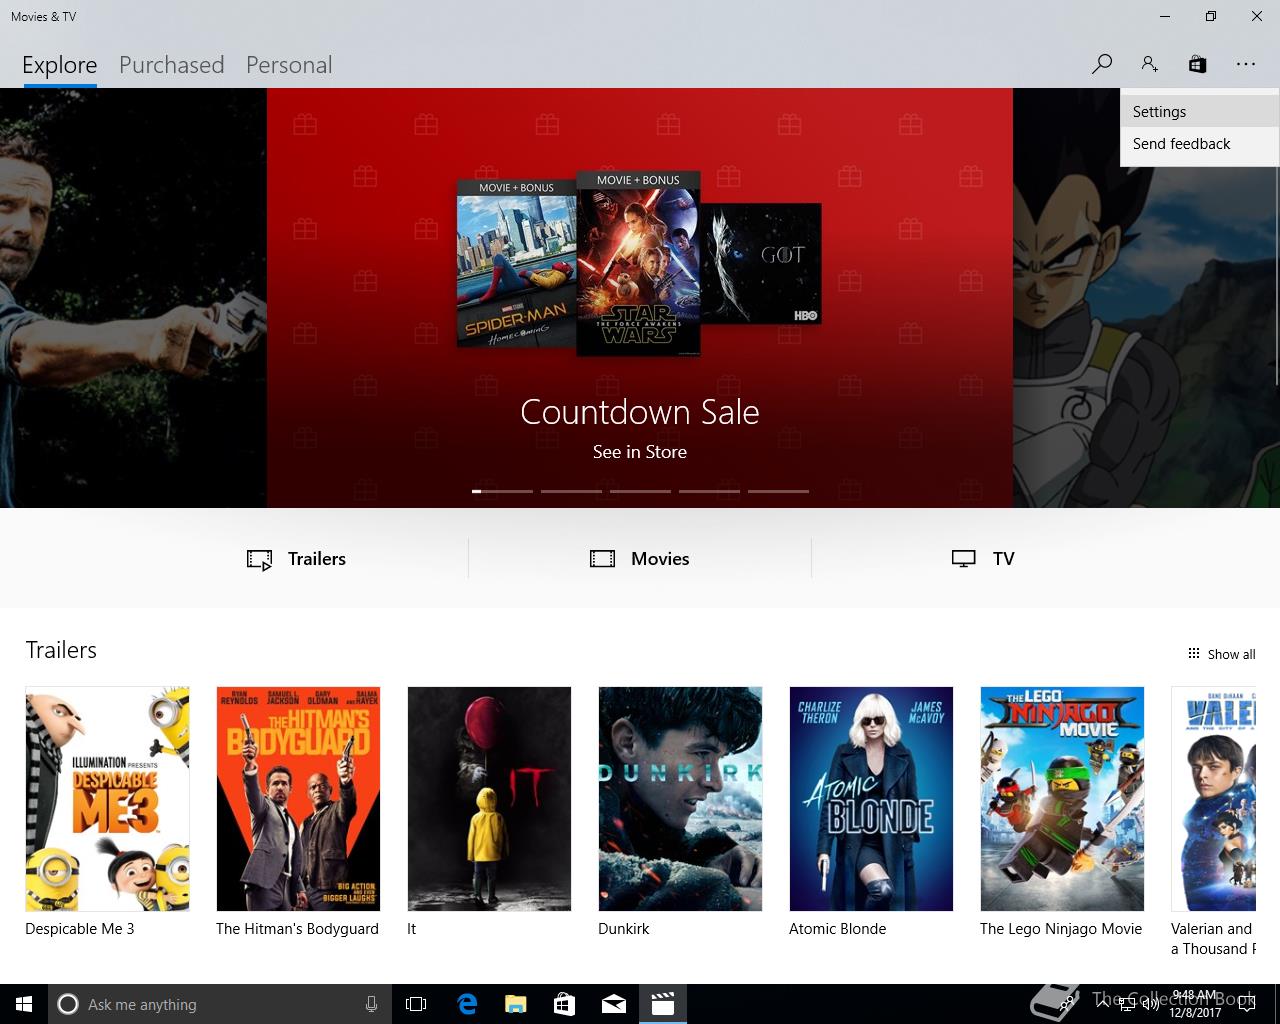Open Task View on the taskbar

pyautogui.click(x=416, y=1004)
